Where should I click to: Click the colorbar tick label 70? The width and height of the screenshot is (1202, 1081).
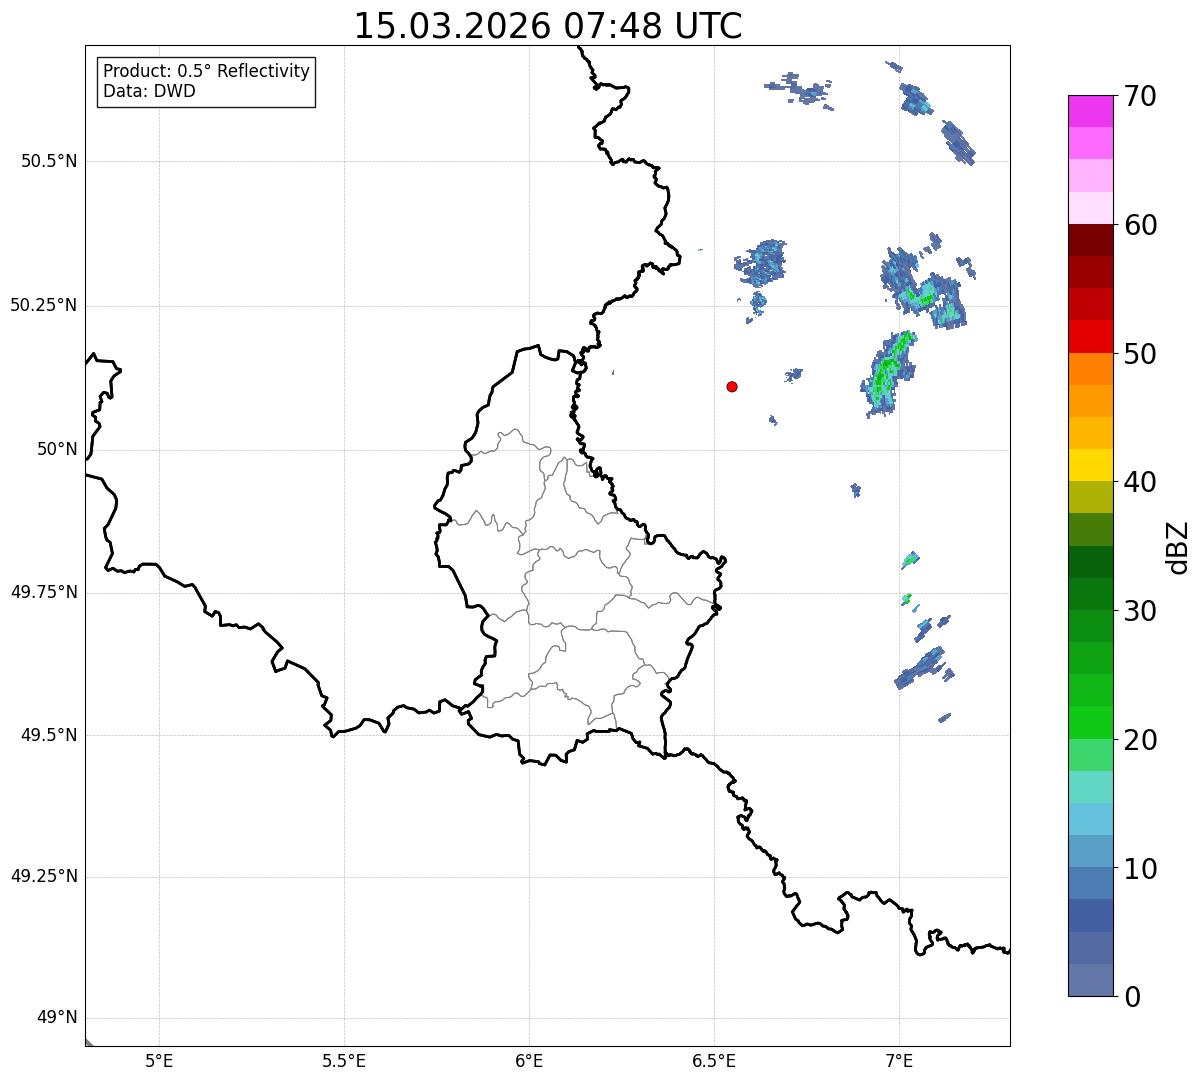1140,96
